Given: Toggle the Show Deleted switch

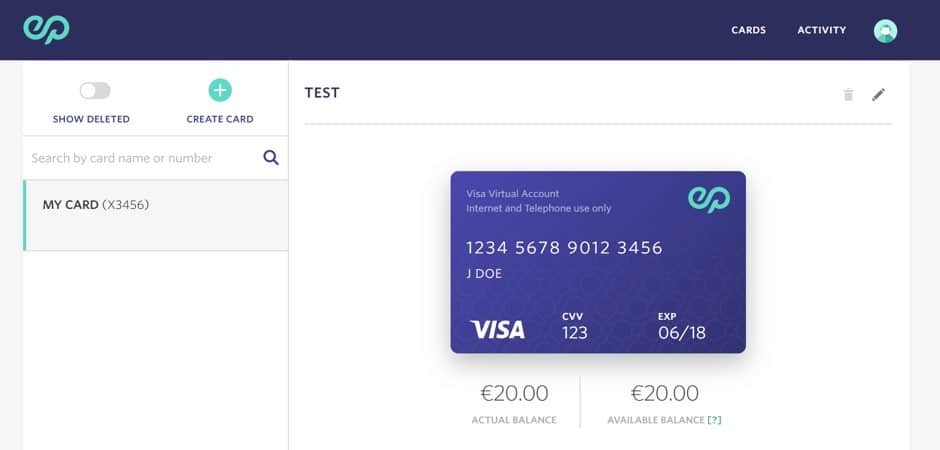Looking at the screenshot, I should pyautogui.click(x=95, y=90).
